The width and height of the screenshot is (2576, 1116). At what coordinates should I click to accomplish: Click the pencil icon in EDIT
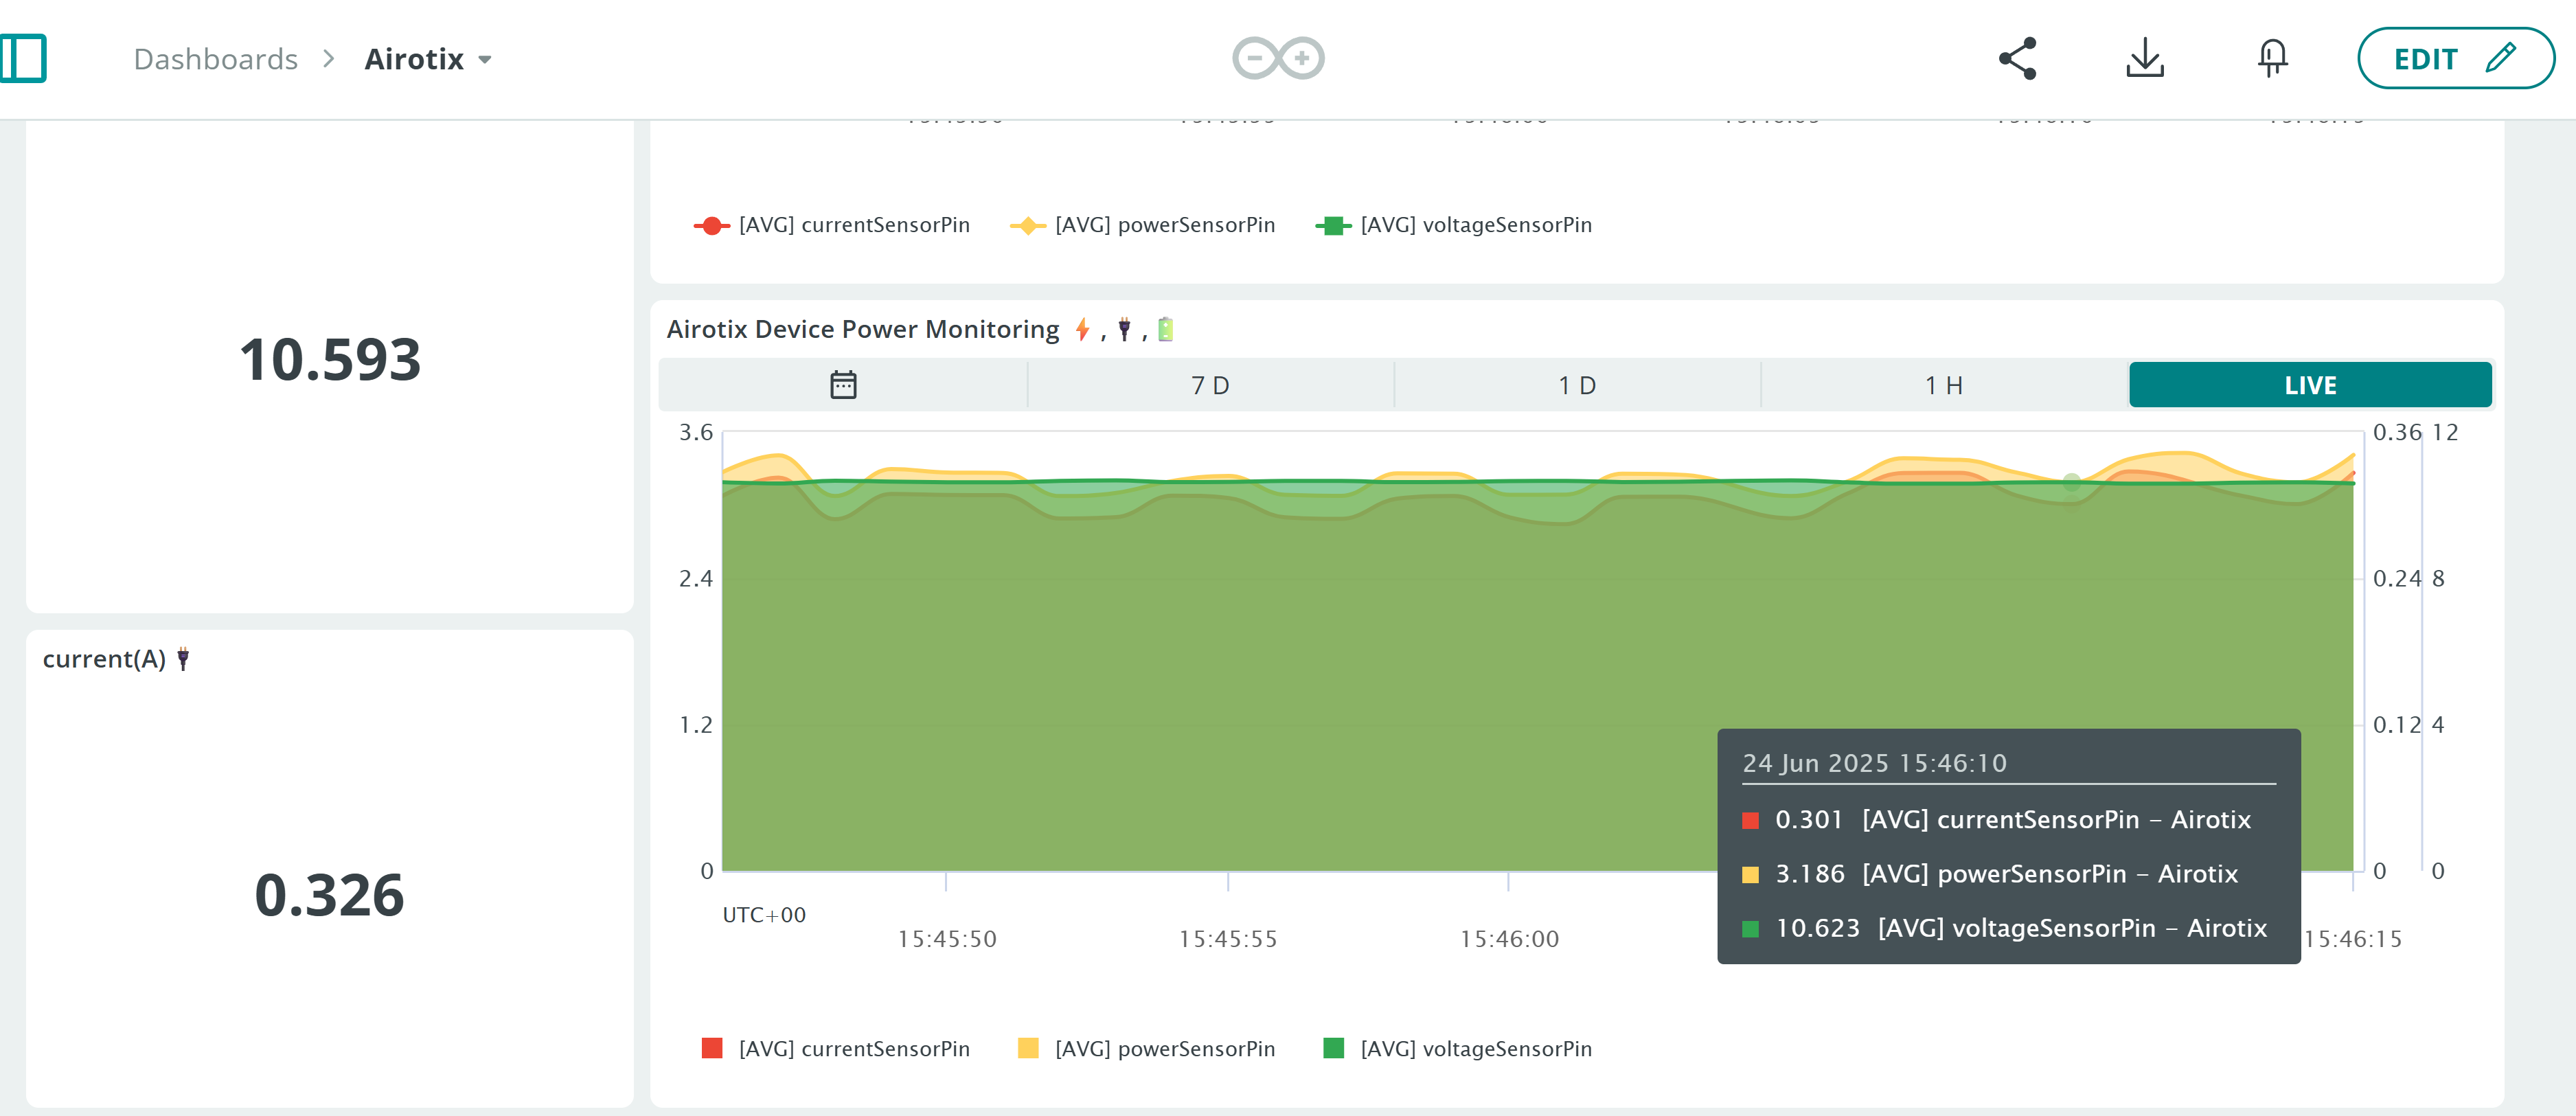coord(2500,58)
